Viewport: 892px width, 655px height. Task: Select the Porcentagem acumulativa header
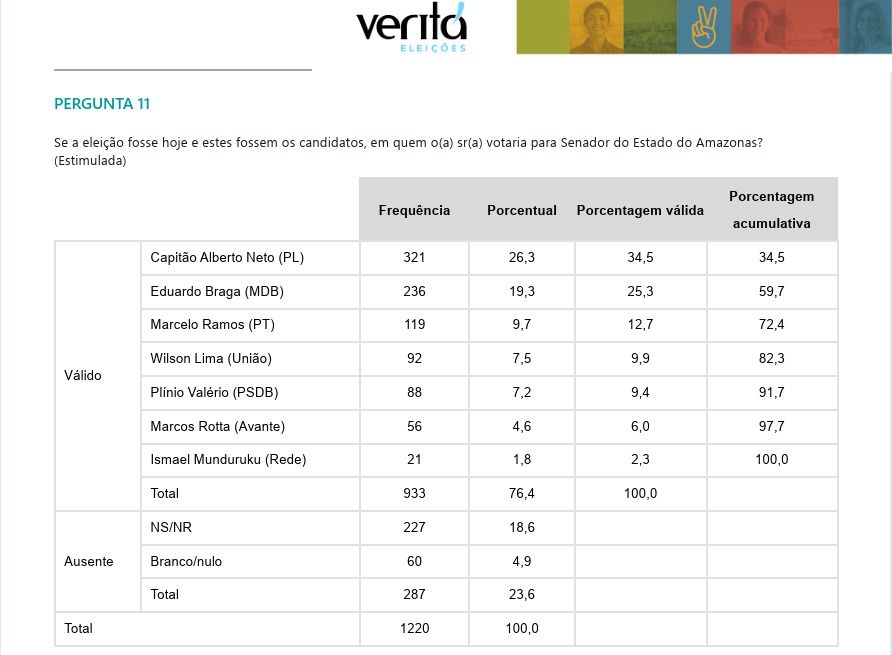[771, 210]
